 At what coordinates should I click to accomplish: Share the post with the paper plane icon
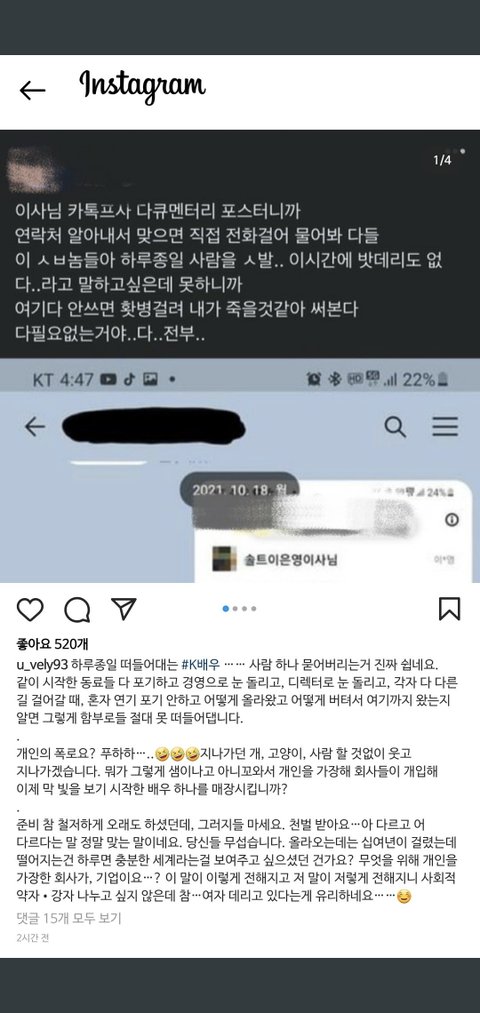pyautogui.click(x=123, y=609)
